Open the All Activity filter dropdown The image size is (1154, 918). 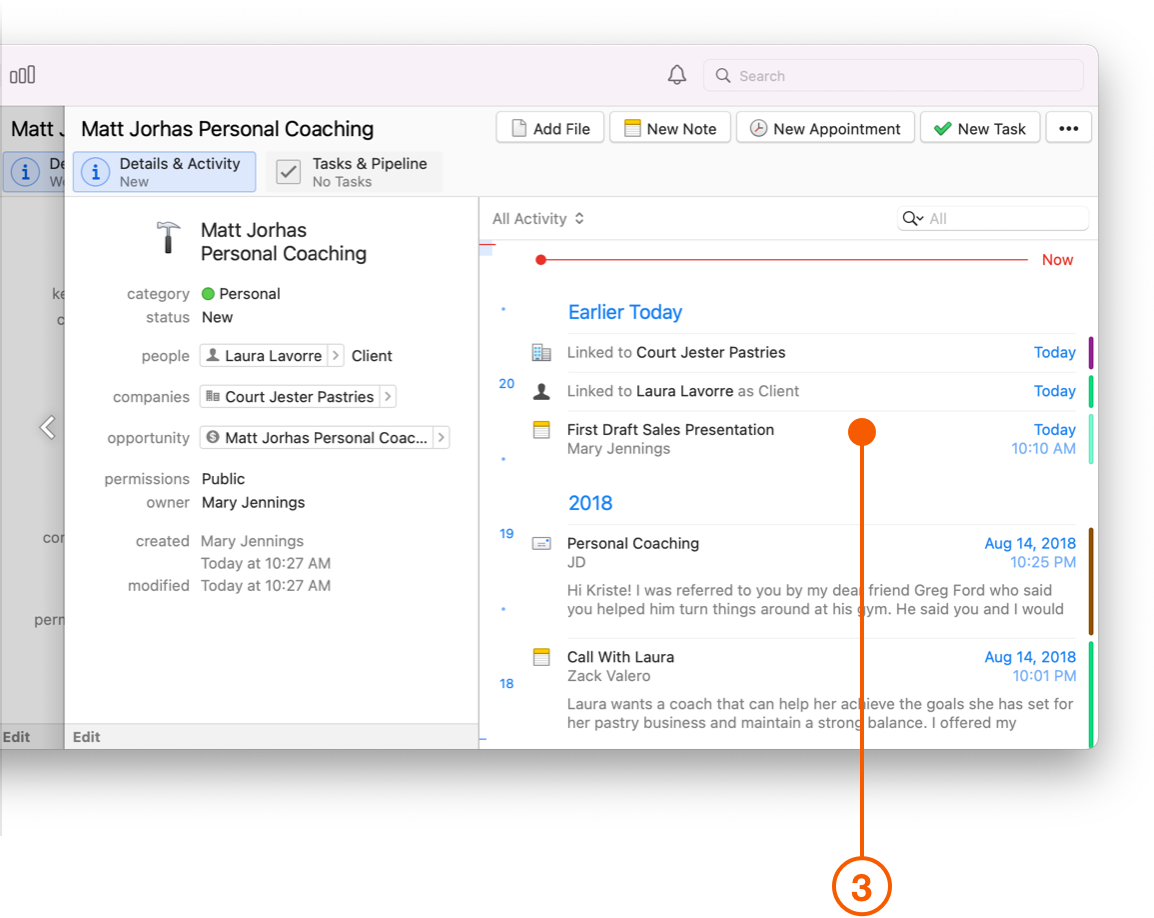(x=538, y=219)
